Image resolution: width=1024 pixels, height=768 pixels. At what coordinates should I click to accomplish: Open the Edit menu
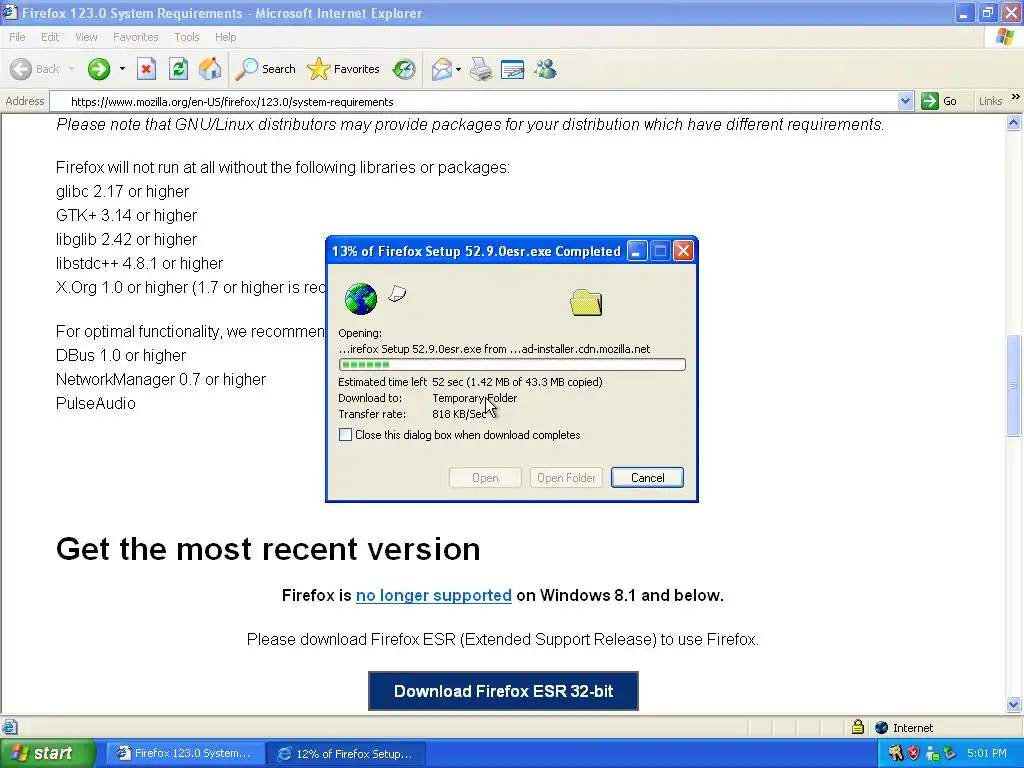click(50, 37)
